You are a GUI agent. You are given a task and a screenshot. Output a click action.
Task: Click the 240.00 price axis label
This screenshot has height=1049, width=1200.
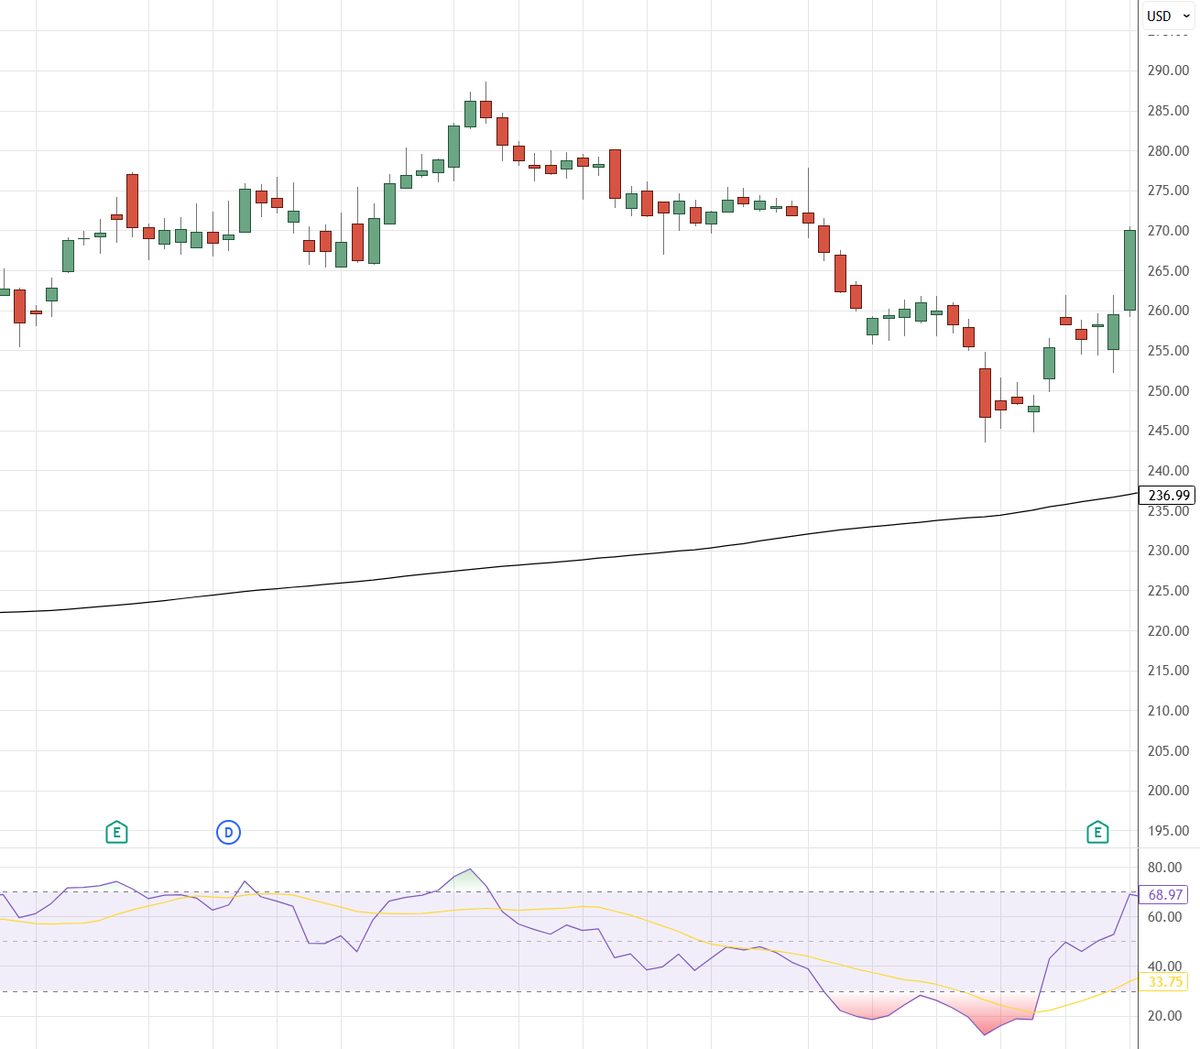coord(1168,470)
